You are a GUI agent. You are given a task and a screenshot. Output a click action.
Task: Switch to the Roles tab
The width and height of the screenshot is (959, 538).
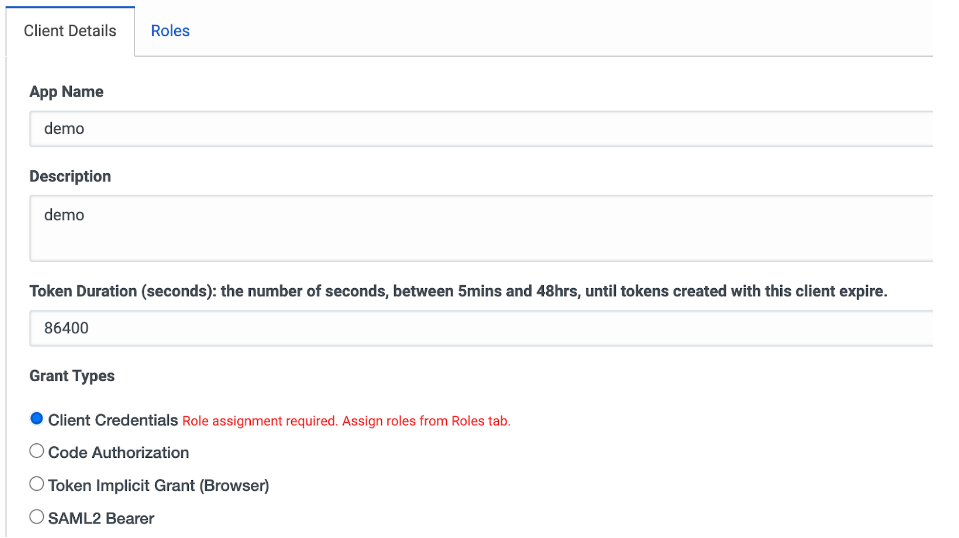[x=170, y=31]
